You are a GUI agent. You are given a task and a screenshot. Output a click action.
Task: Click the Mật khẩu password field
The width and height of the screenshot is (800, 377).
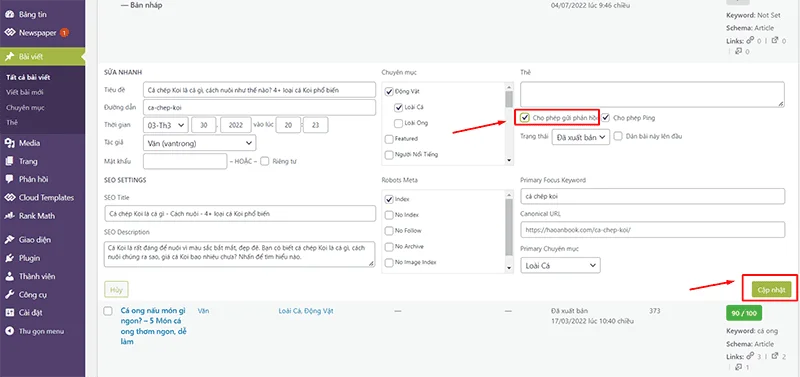click(x=185, y=161)
